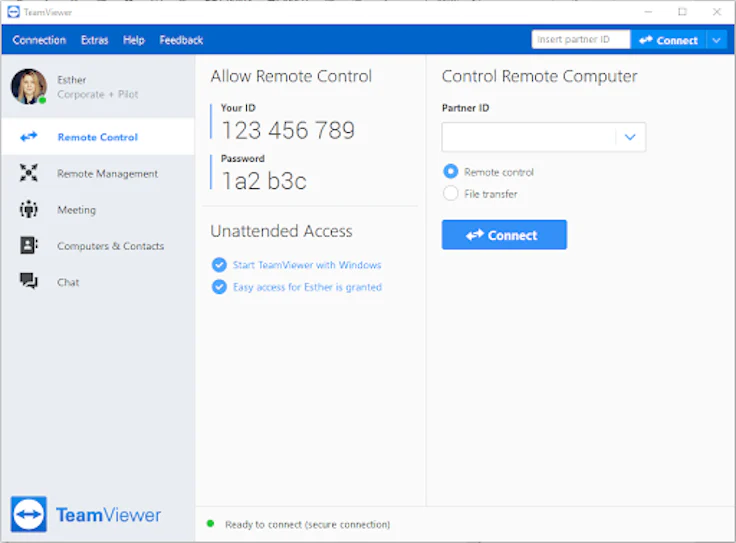Click the Control Remote Computer heading
736x543 pixels.
[539, 76]
